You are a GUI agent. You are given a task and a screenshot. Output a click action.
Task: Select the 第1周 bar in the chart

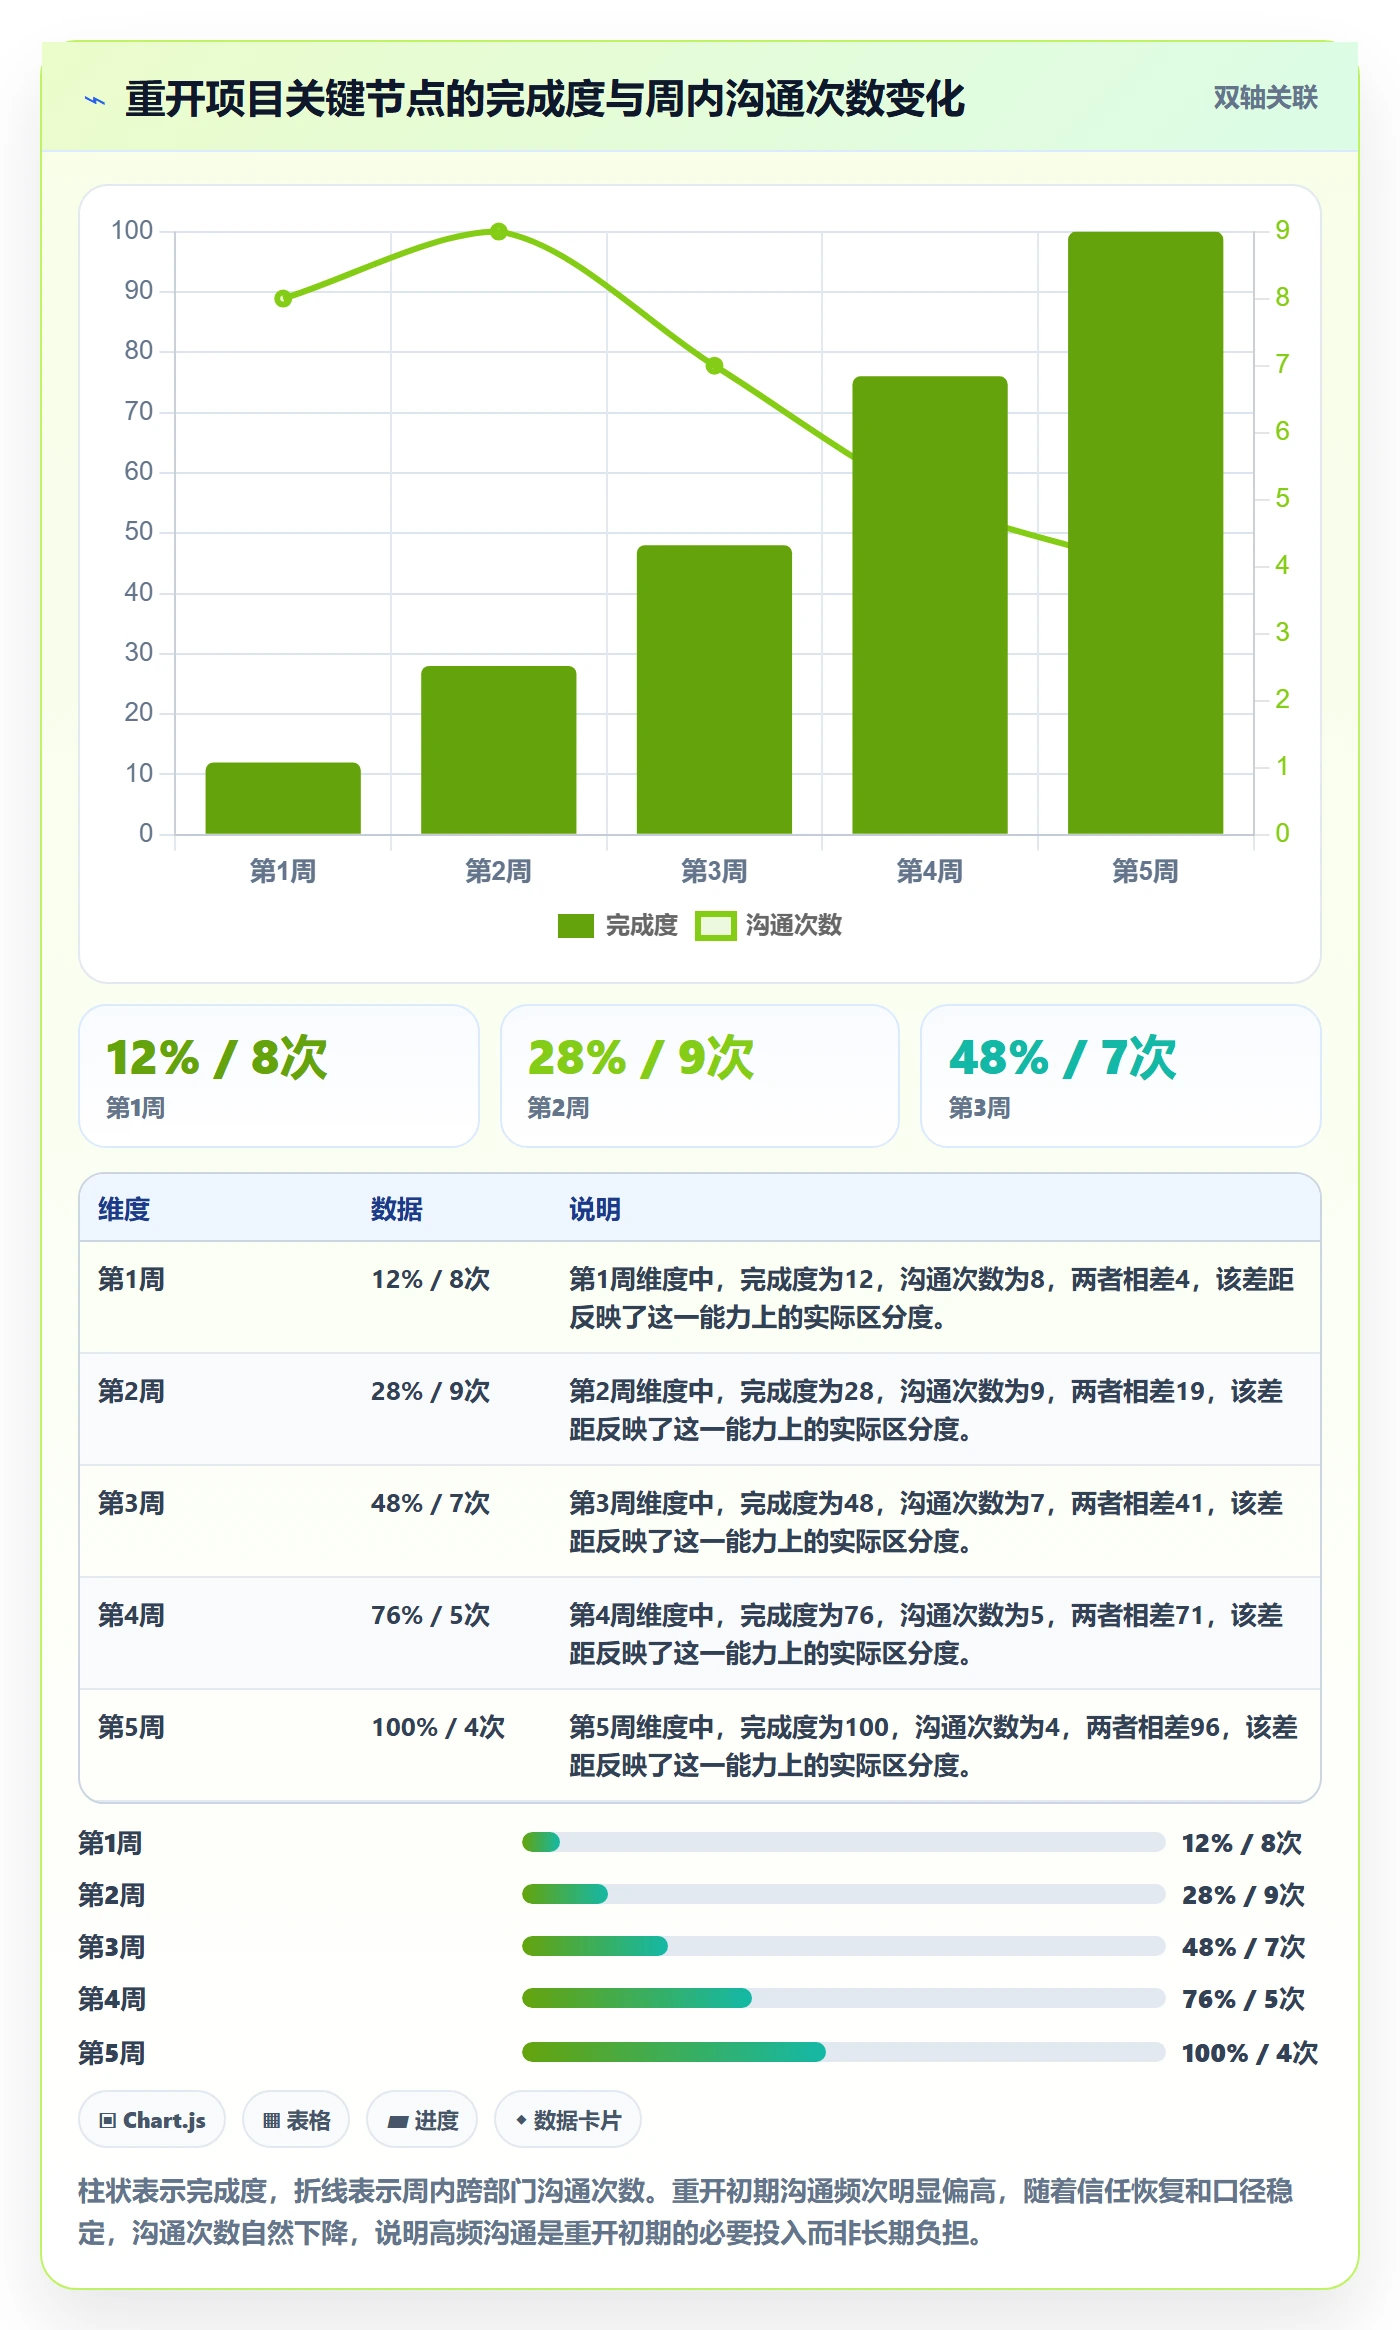283,798
